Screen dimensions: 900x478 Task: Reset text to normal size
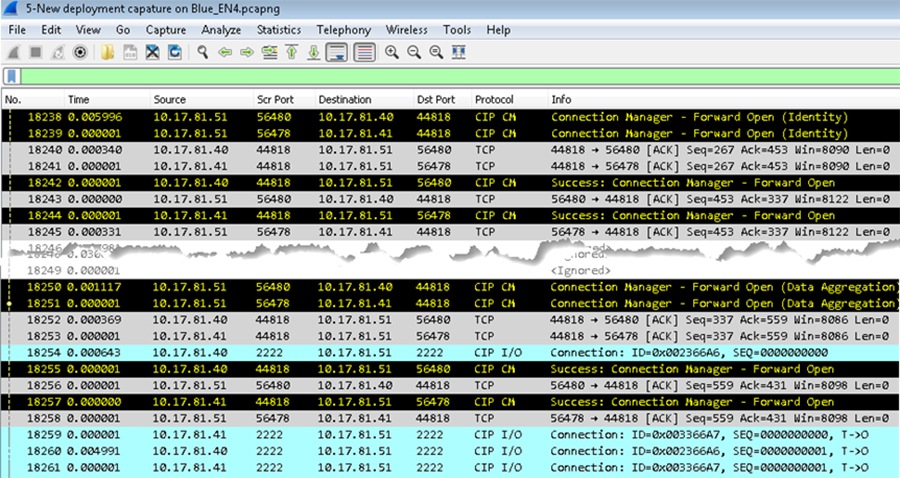pyautogui.click(x=436, y=53)
